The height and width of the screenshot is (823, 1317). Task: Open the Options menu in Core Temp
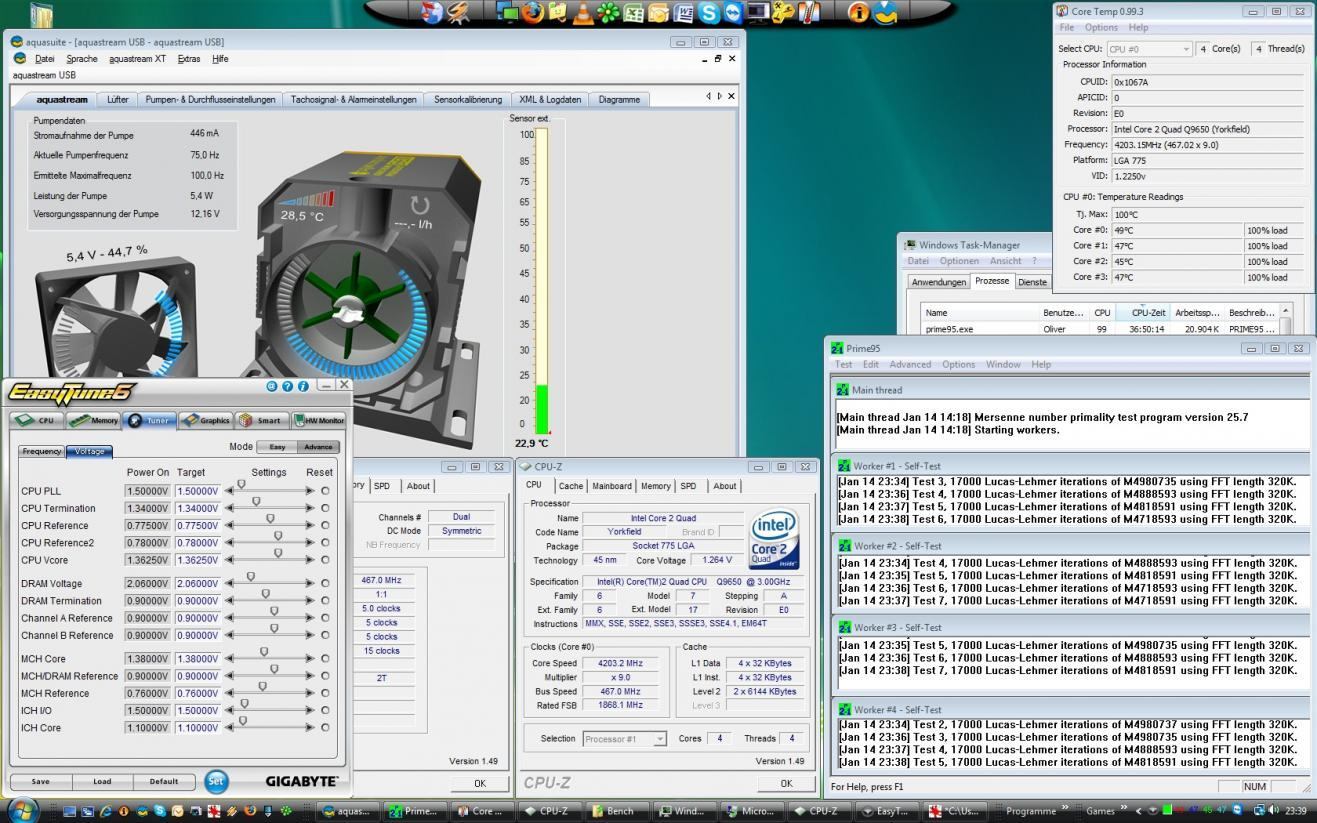coord(1101,27)
